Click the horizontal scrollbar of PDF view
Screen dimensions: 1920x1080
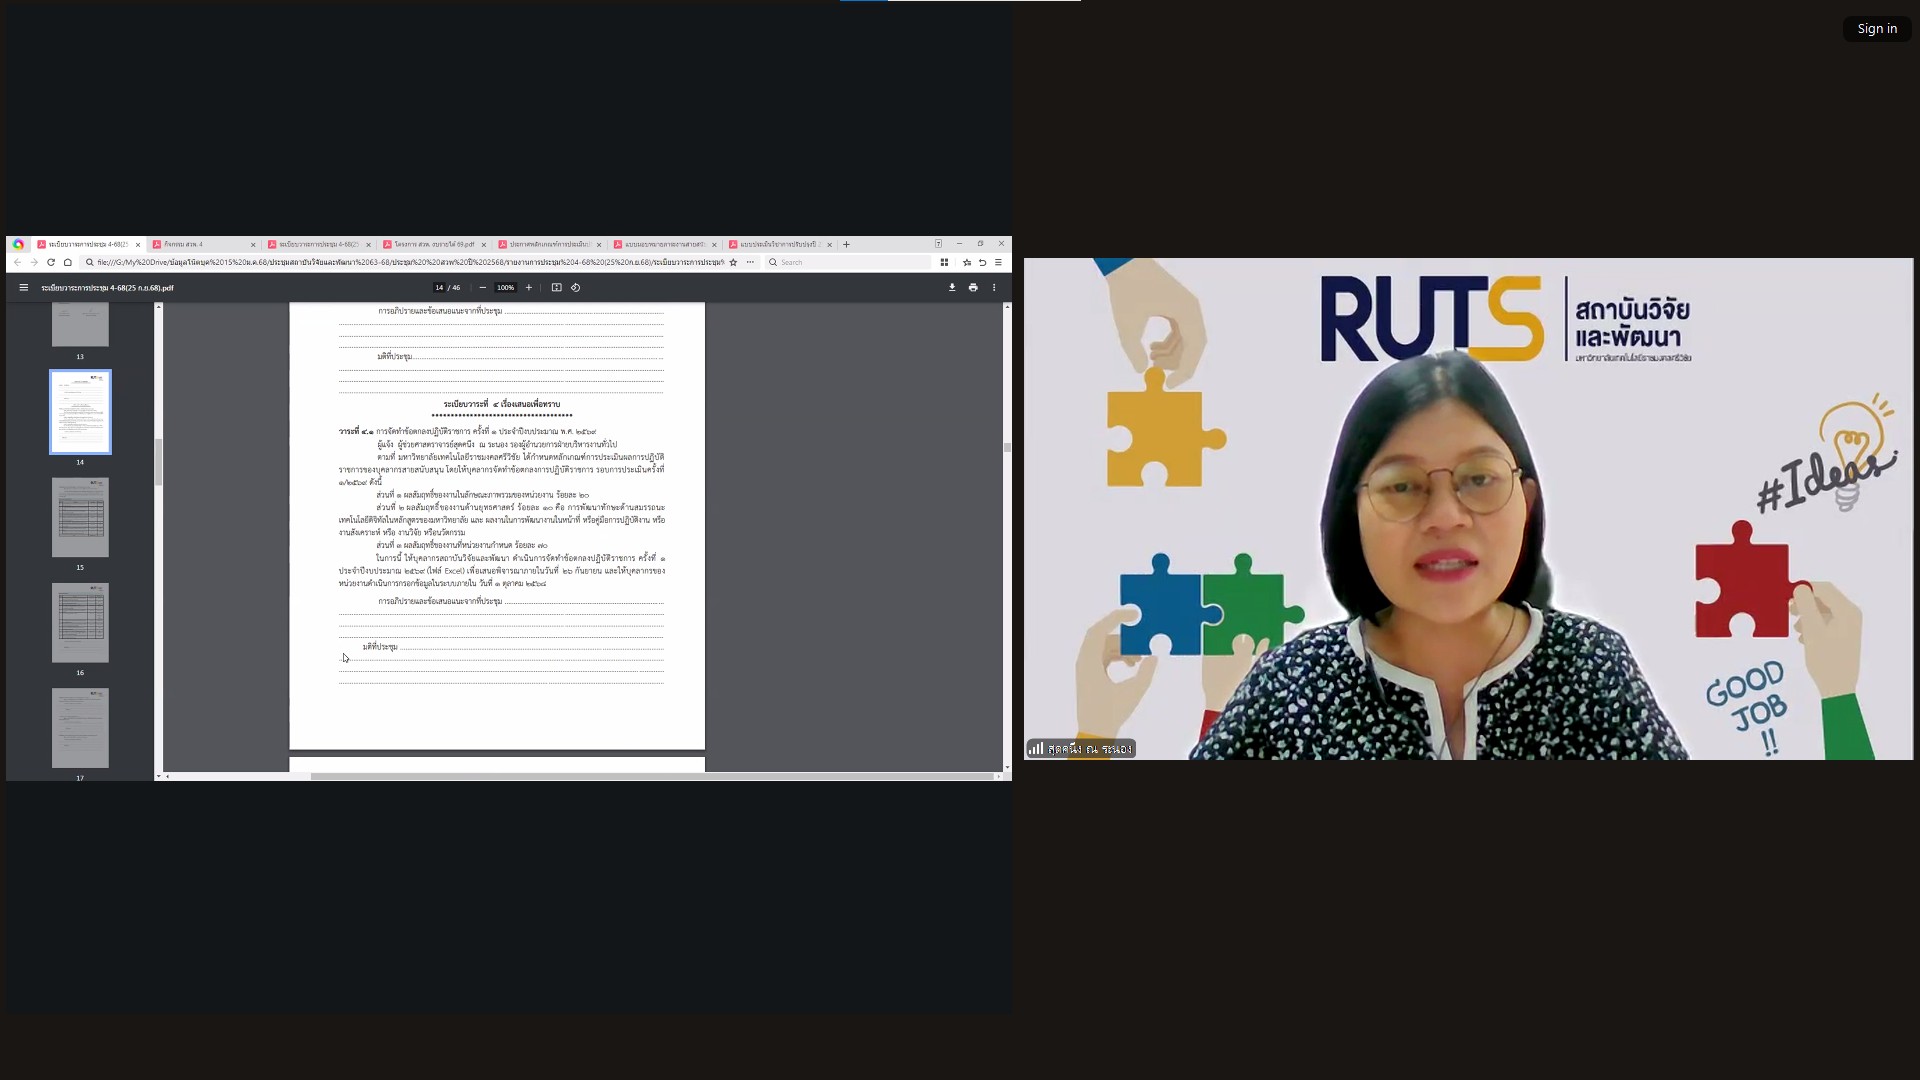tap(650, 776)
